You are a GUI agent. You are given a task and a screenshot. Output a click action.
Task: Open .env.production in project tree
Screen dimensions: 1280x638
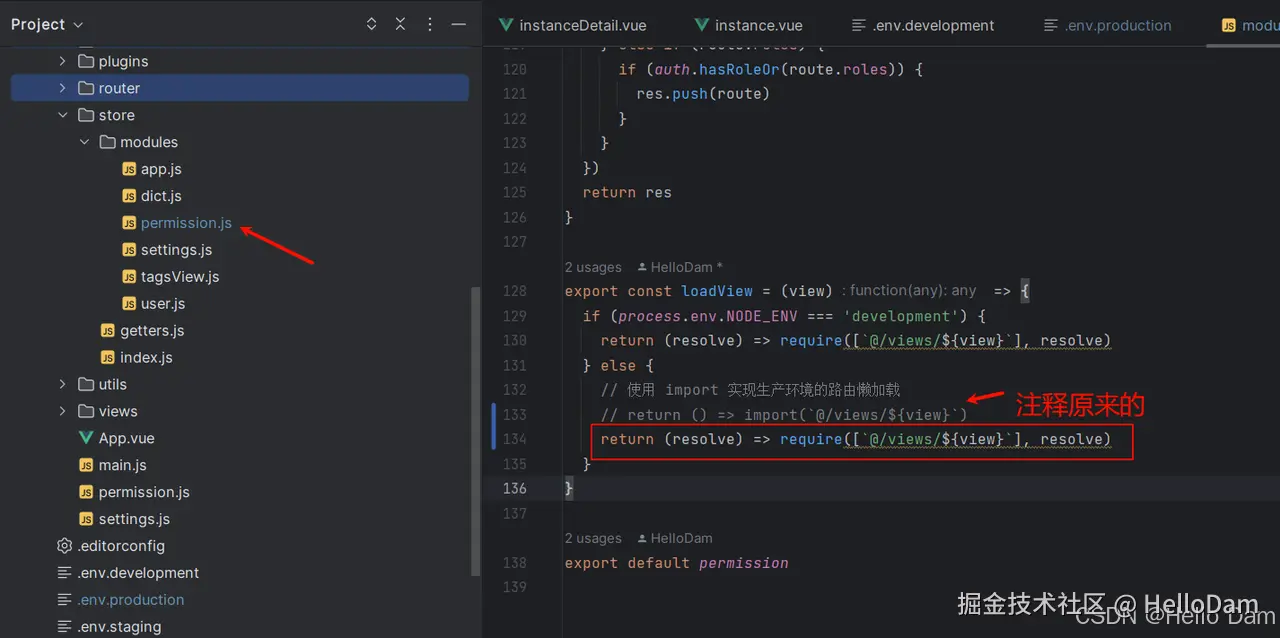(x=131, y=600)
